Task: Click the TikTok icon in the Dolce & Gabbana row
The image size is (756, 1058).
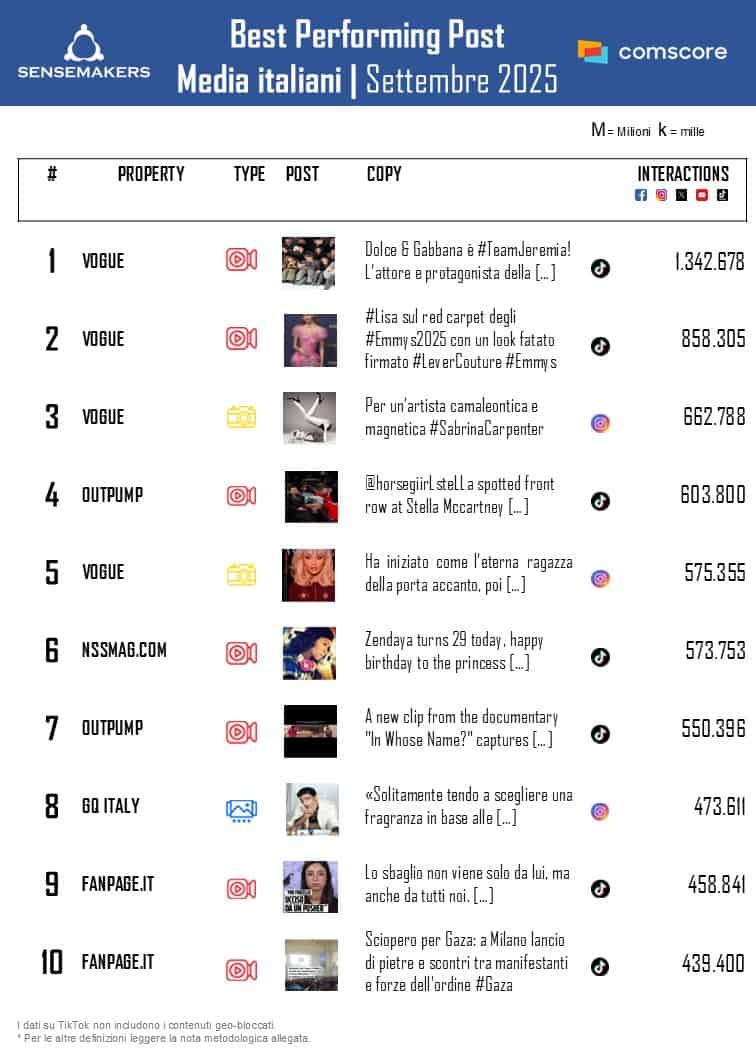Action: click(x=600, y=267)
